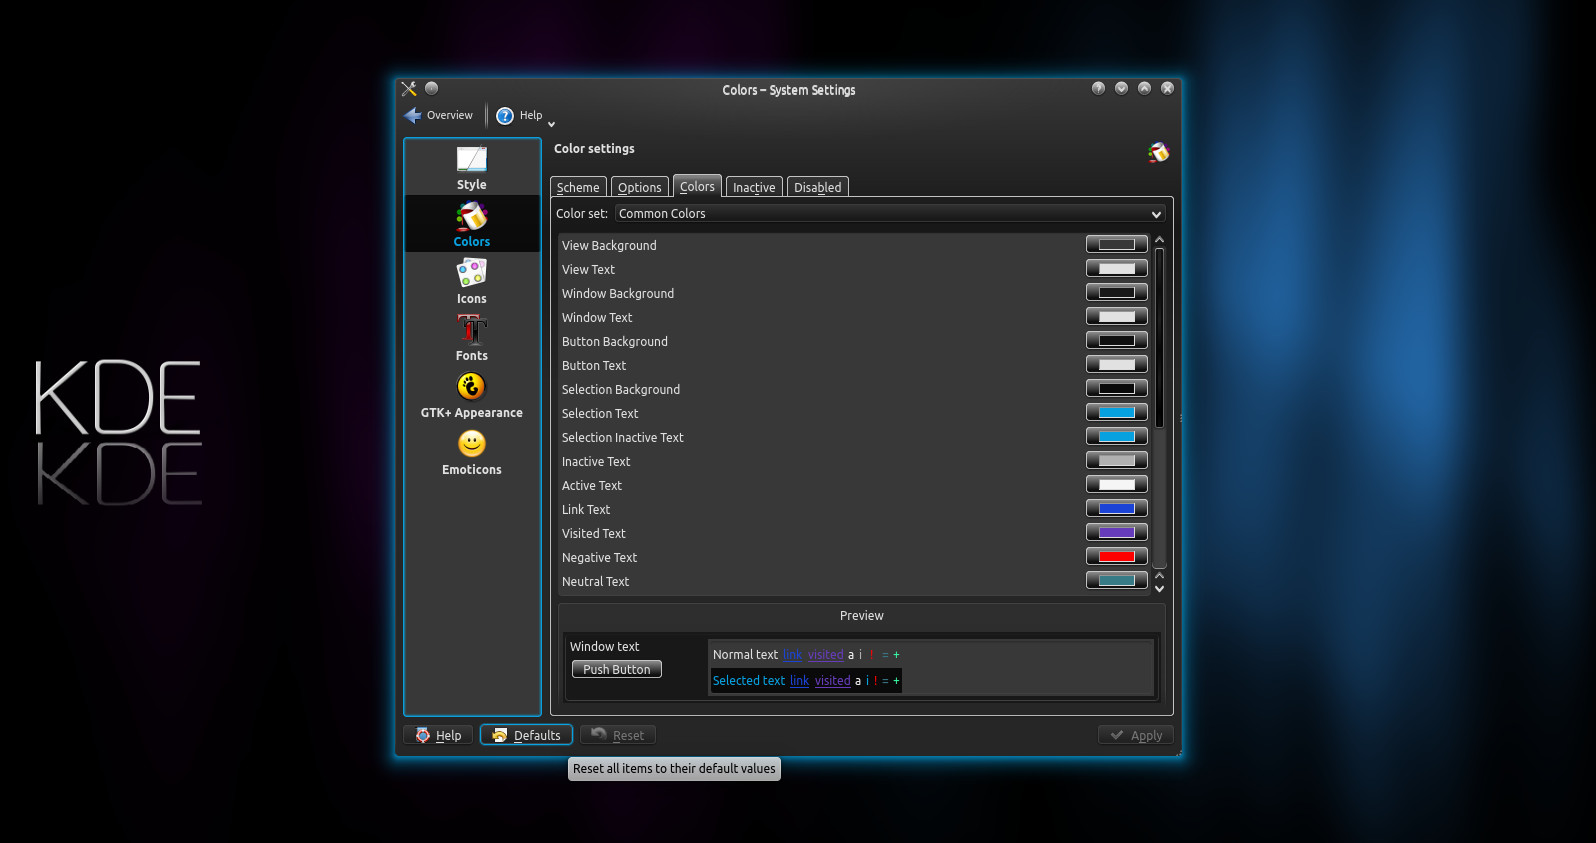Image resolution: width=1596 pixels, height=843 pixels.
Task: Edit the Button Text color swatch
Action: pos(1116,364)
